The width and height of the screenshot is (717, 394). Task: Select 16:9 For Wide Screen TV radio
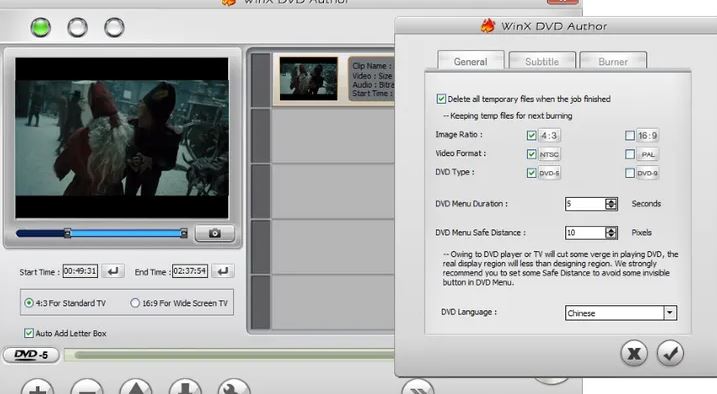135,303
